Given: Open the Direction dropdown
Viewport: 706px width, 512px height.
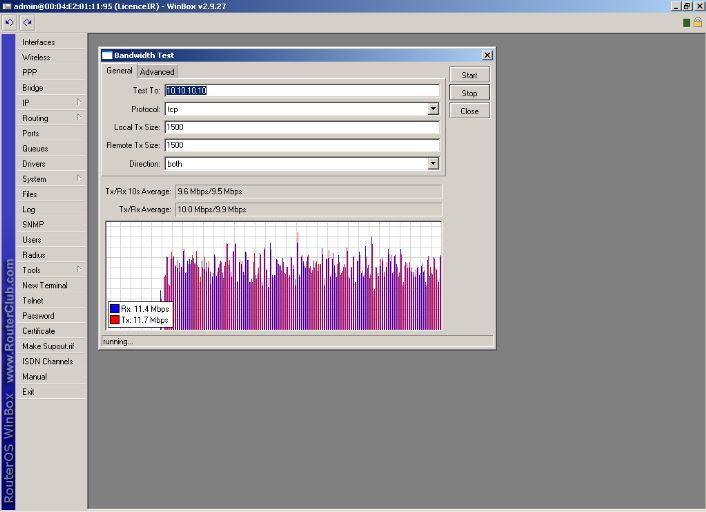Looking at the screenshot, I should (x=433, y=163).
